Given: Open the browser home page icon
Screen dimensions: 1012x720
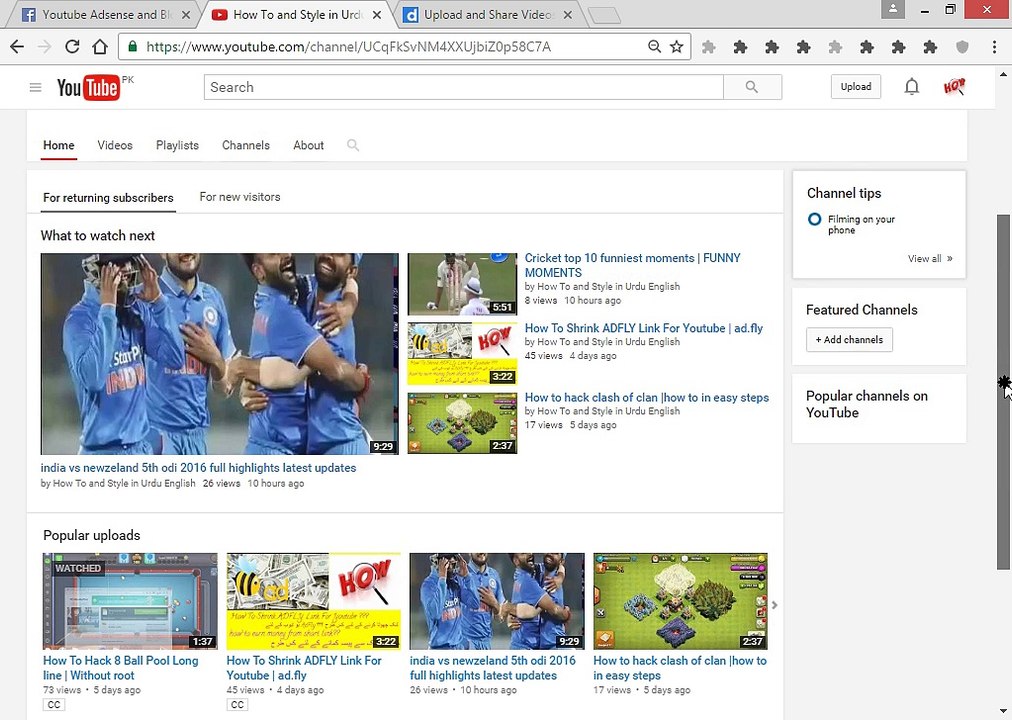Looking at the screenshot, I should pos(99,46).
